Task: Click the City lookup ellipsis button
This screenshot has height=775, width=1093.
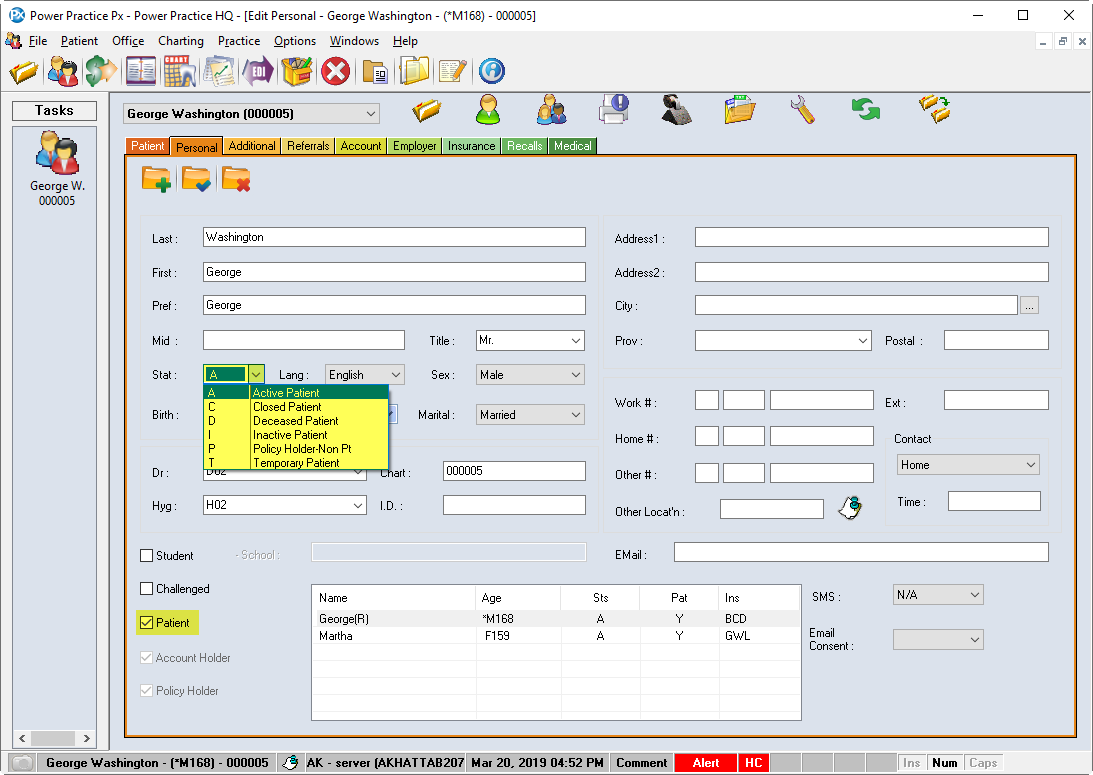Action: point(1029,306)
